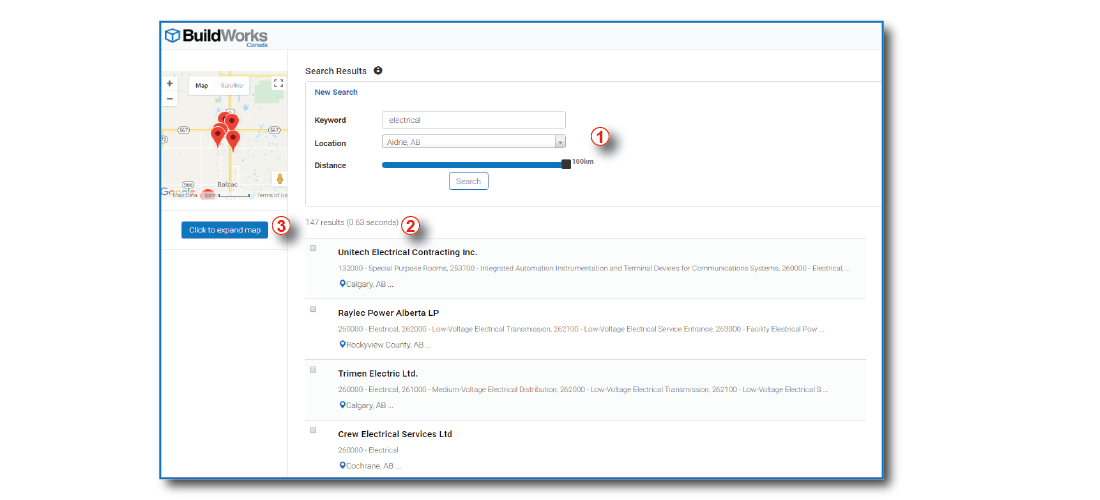Open Unitech Electrical Contracting Inc. listing

coord(408,252)
